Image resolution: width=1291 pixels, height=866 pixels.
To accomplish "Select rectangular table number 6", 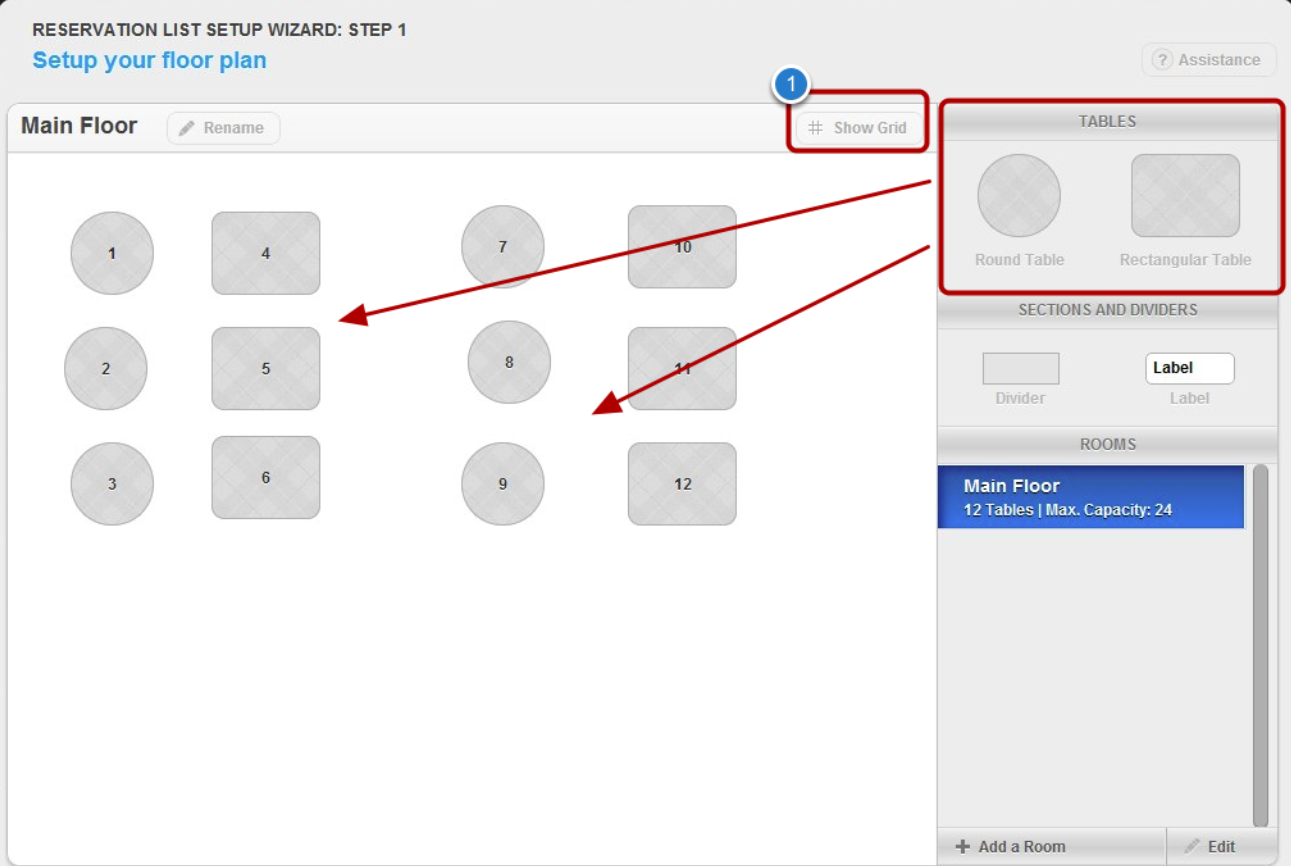I will [x=266, y=478].
